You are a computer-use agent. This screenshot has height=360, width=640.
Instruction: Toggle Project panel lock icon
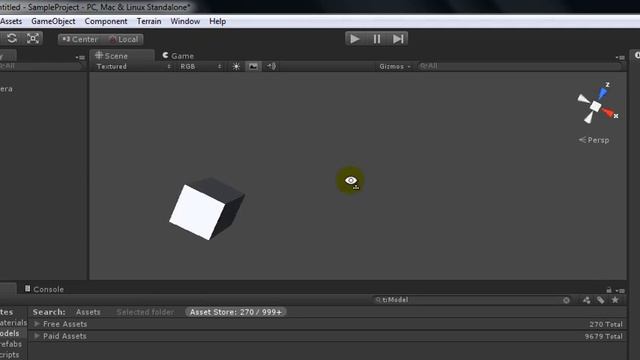point(609,290)
